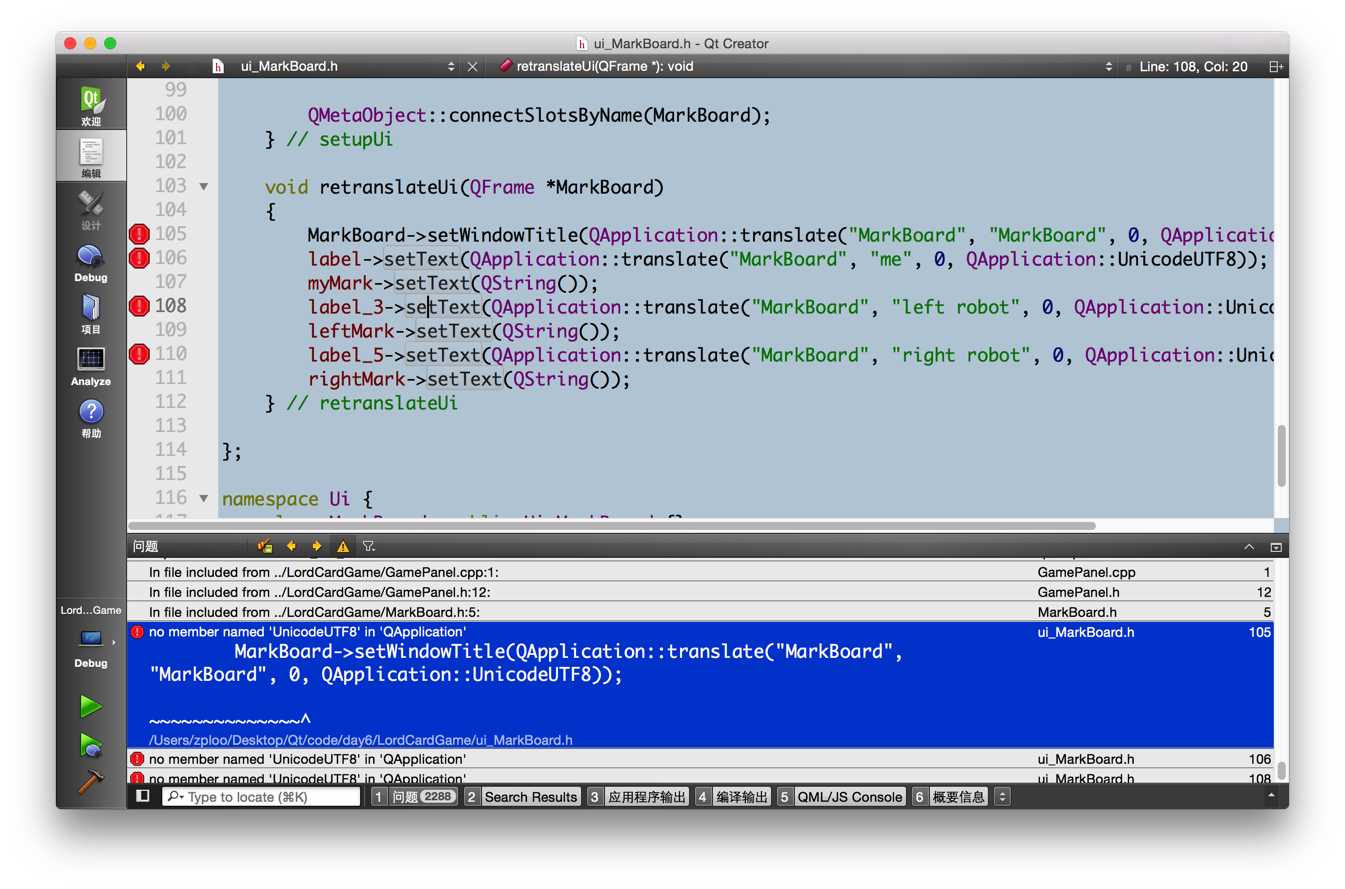The image size is (1345, 889).
Task: Open the Search Results output tab
Action: coord(522,797)
